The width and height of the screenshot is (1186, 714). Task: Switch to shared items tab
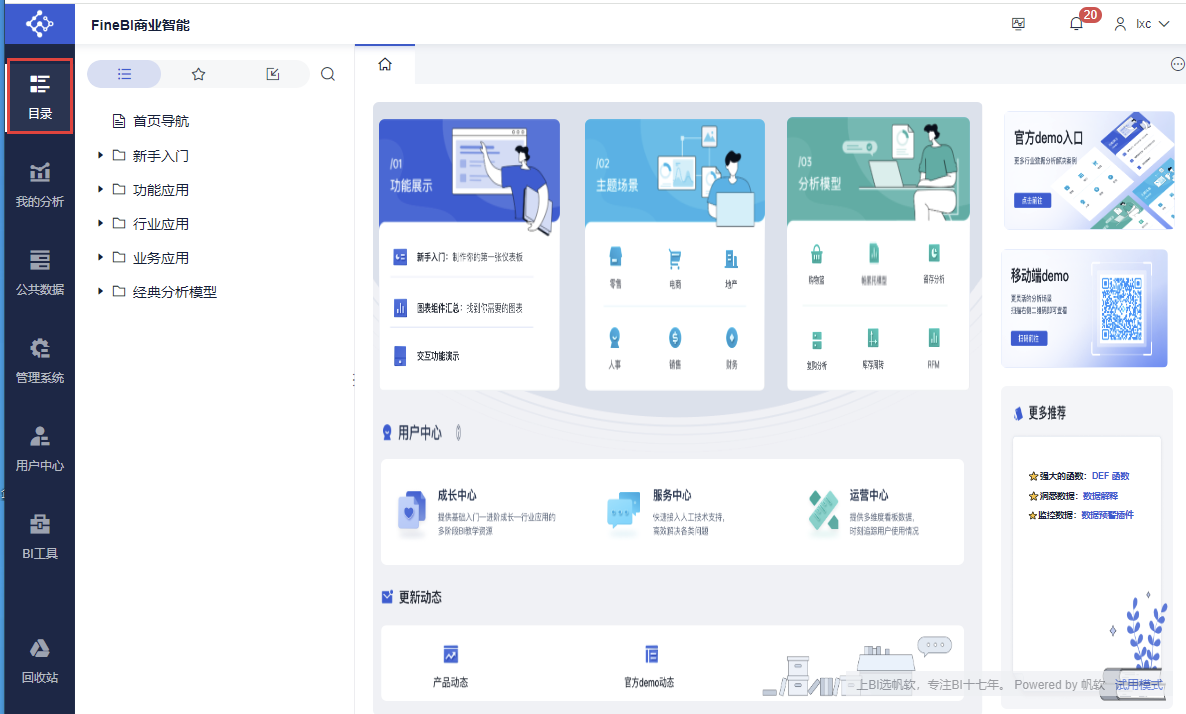(272, 74)
